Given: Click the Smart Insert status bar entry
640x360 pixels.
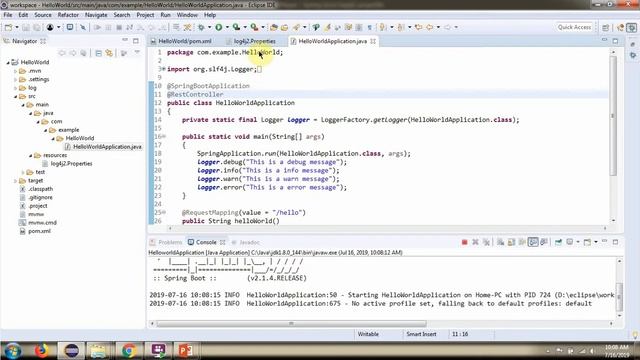Looking at the screenshot, I should (421, 334).
